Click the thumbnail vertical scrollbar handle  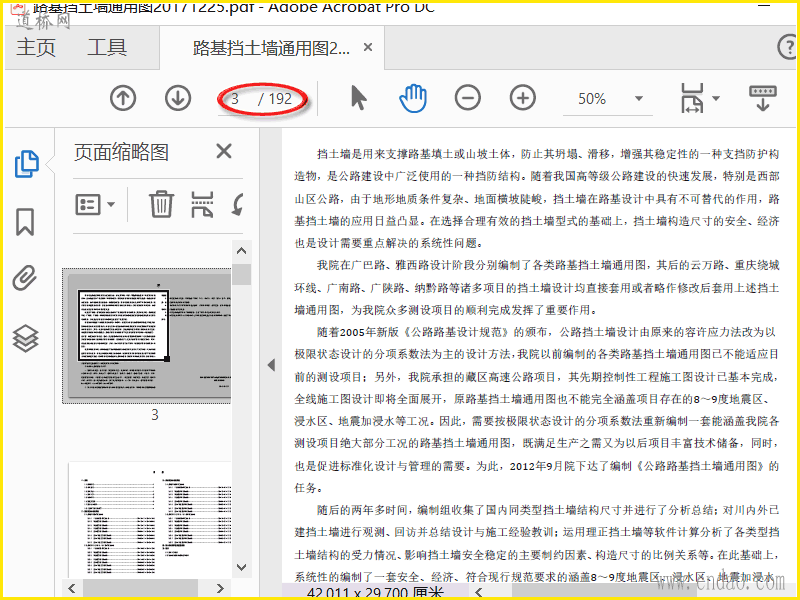pyautogui.click(x=242, y=274)
